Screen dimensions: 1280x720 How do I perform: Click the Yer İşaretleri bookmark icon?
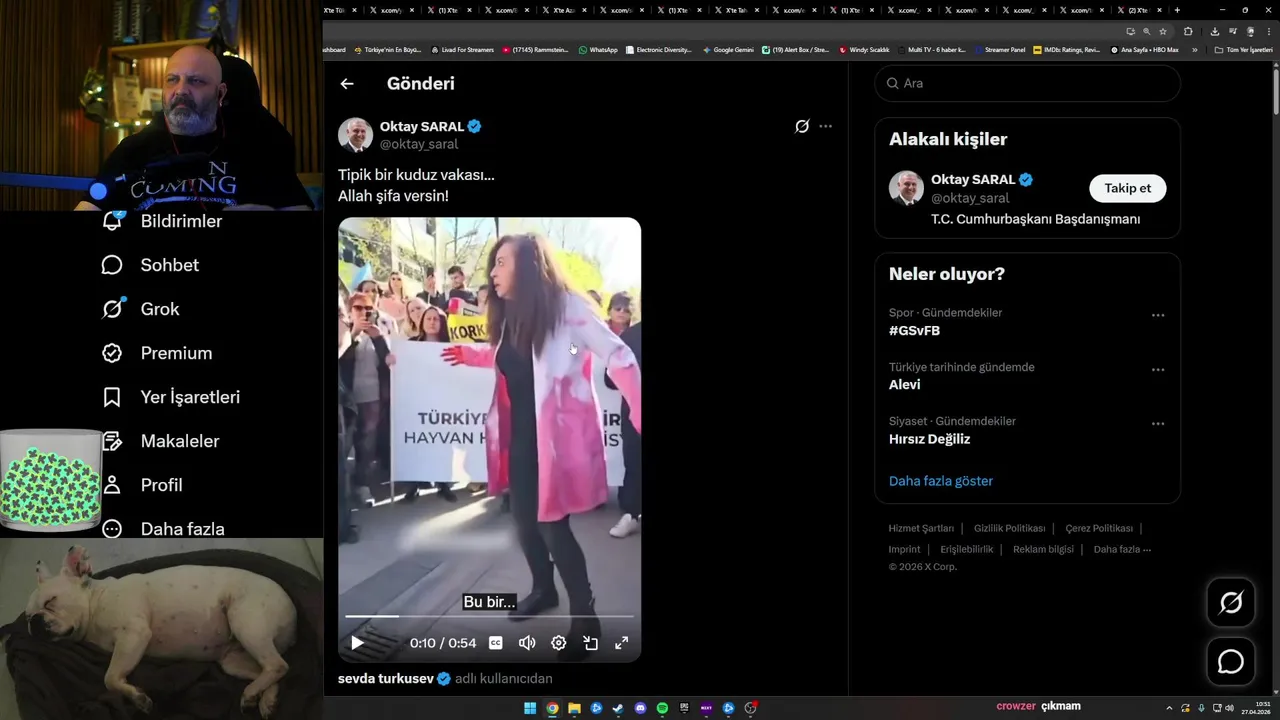click(x=112, y=397)
